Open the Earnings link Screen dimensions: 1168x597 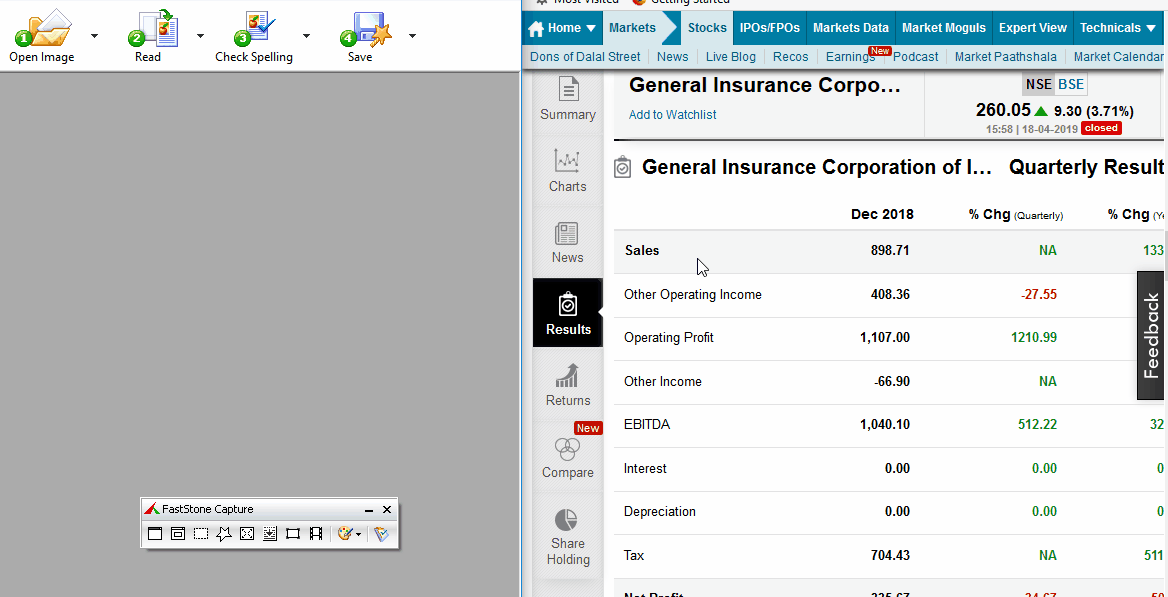pos(850,56)
